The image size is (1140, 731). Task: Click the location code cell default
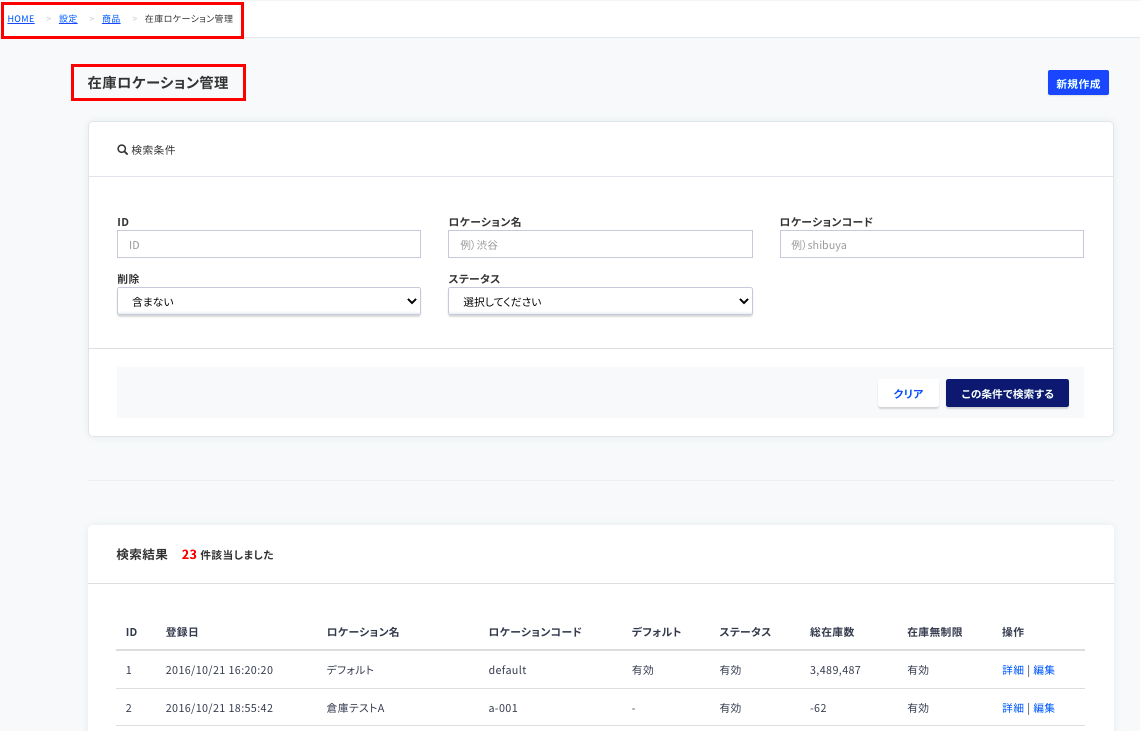507,670
